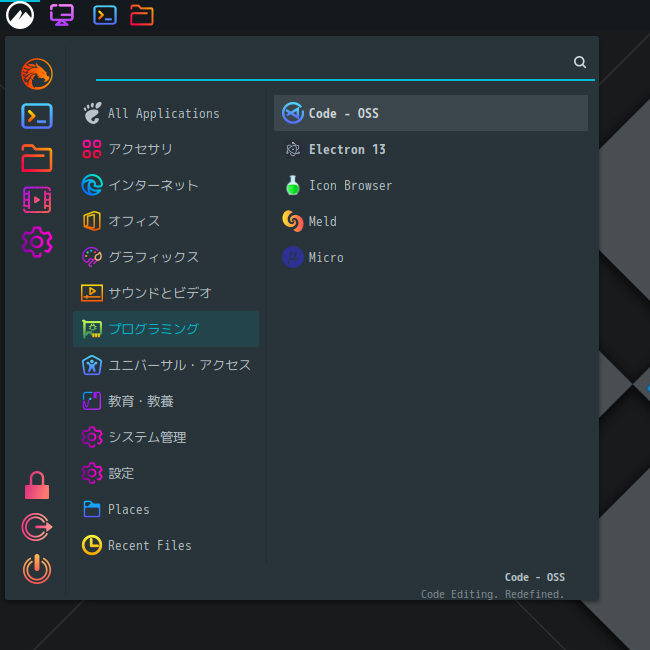Click the show desktop panel icon
Screen dimensions: 650x650
coord(62,15)
